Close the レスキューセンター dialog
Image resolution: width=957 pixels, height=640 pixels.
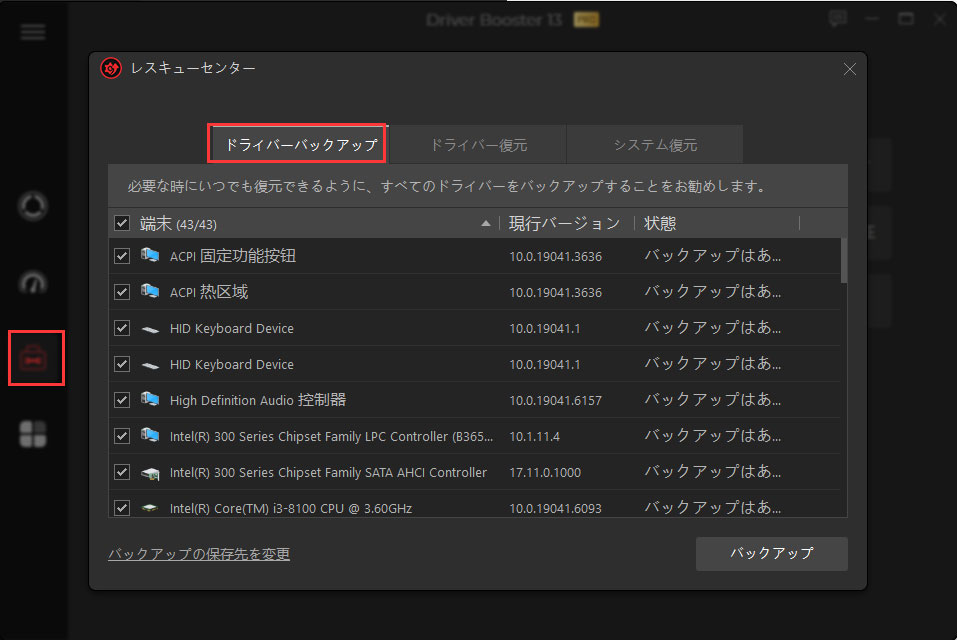point(850,69)
